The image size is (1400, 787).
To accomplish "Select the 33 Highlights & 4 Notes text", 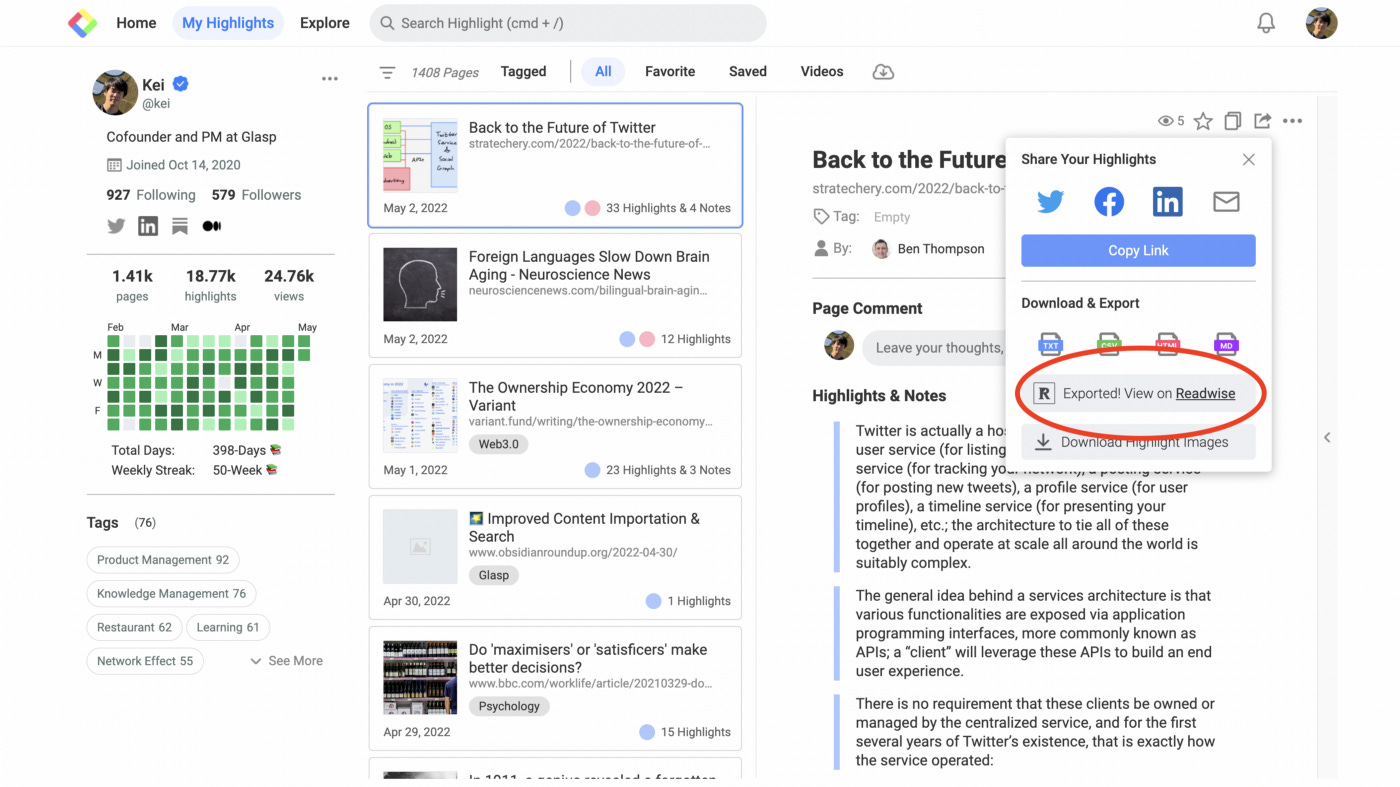I will click(x=668, y=208).
